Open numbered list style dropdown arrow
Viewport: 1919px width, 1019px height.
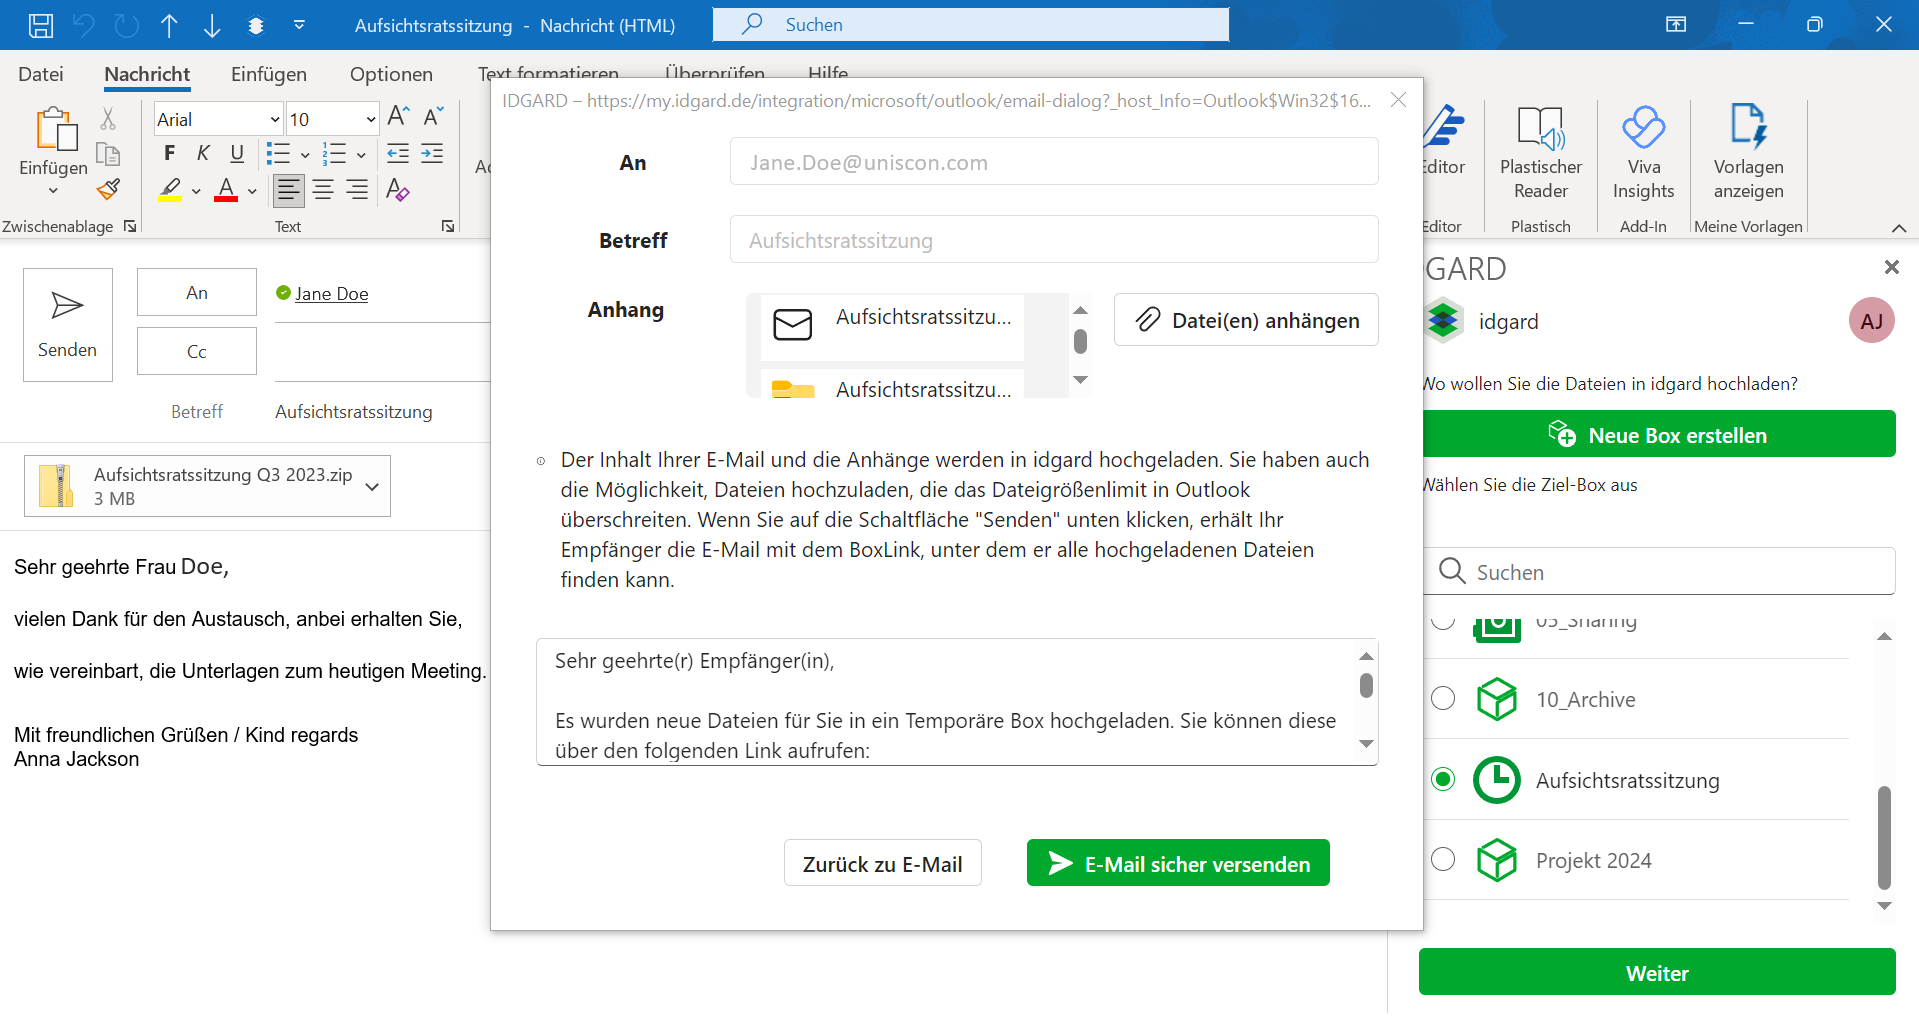click(361, 154)
